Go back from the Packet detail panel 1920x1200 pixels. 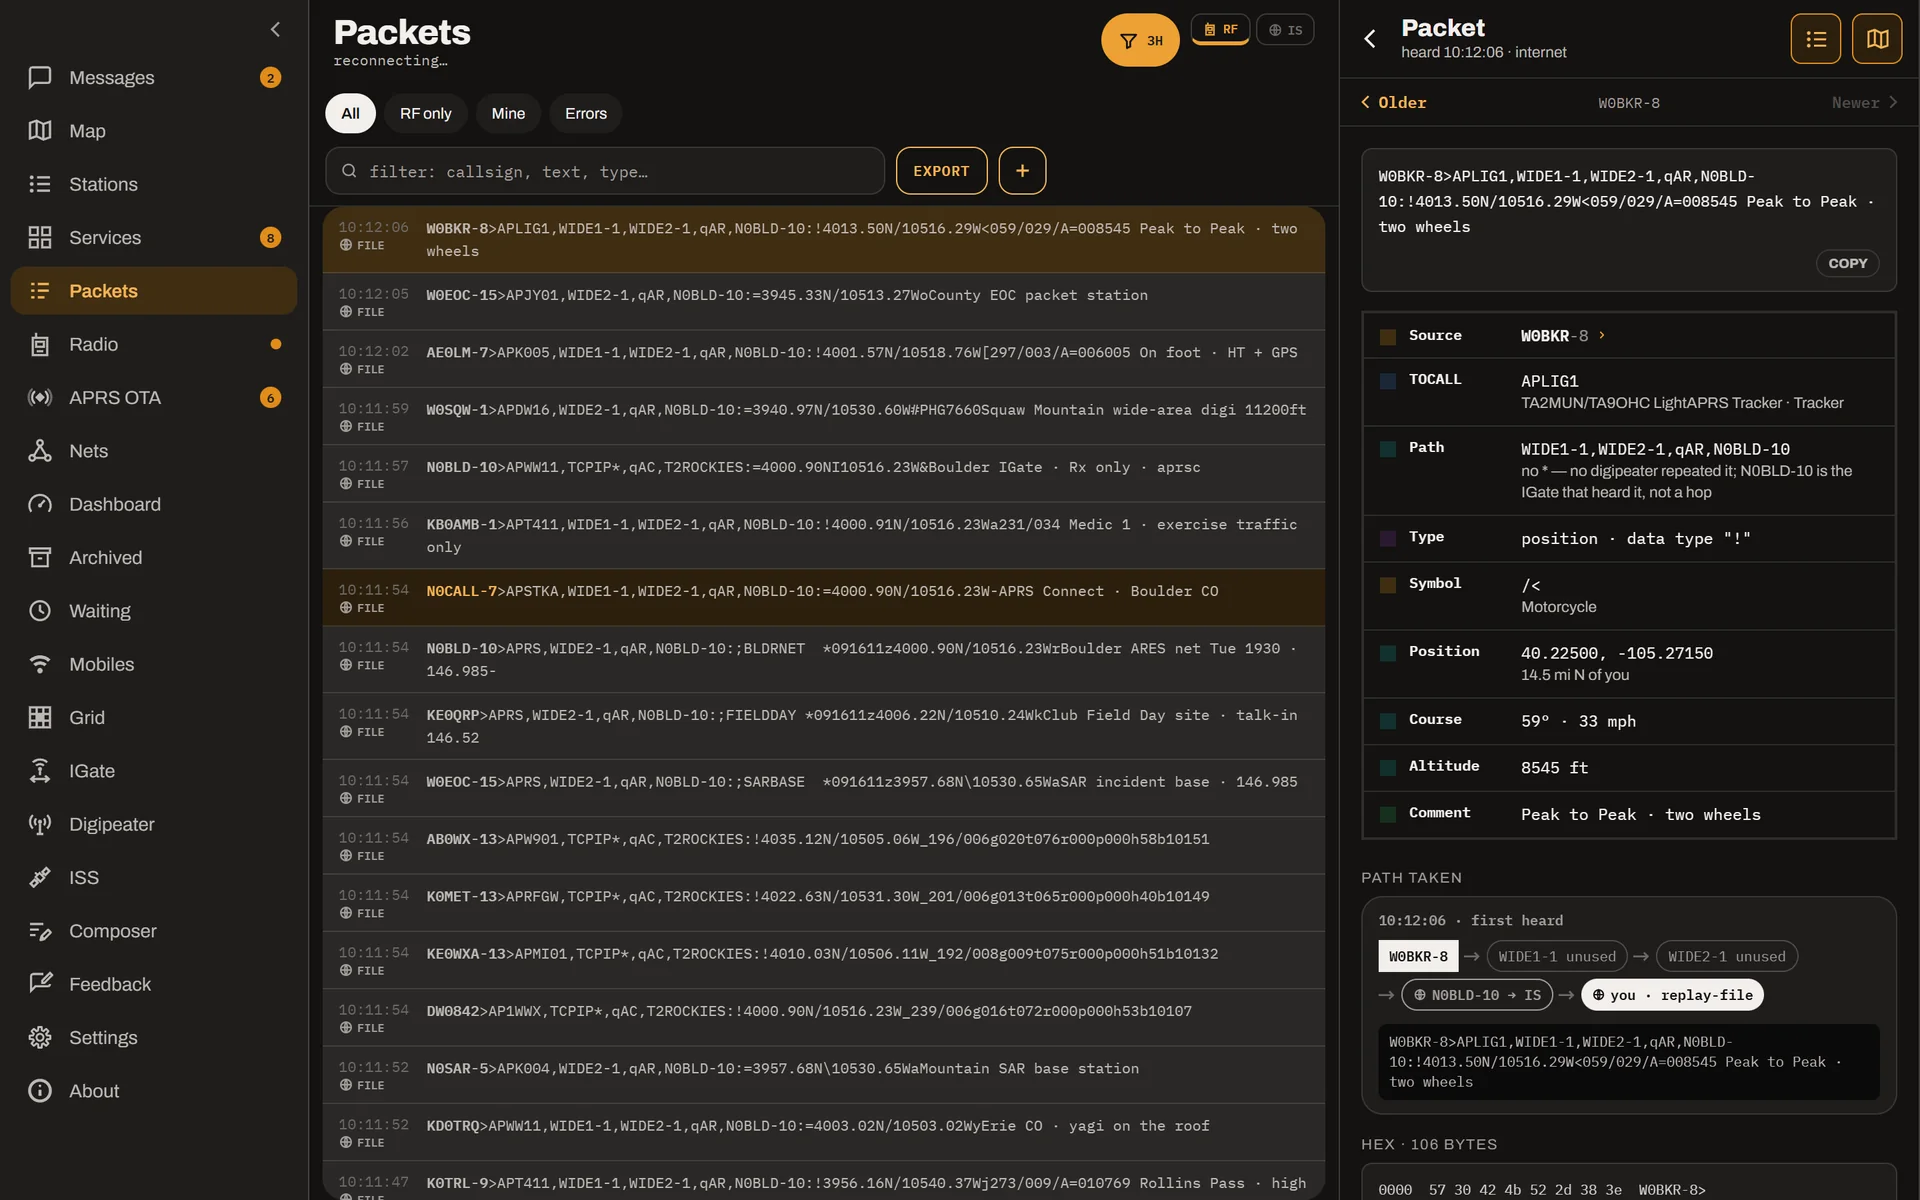coord(1370,39)
